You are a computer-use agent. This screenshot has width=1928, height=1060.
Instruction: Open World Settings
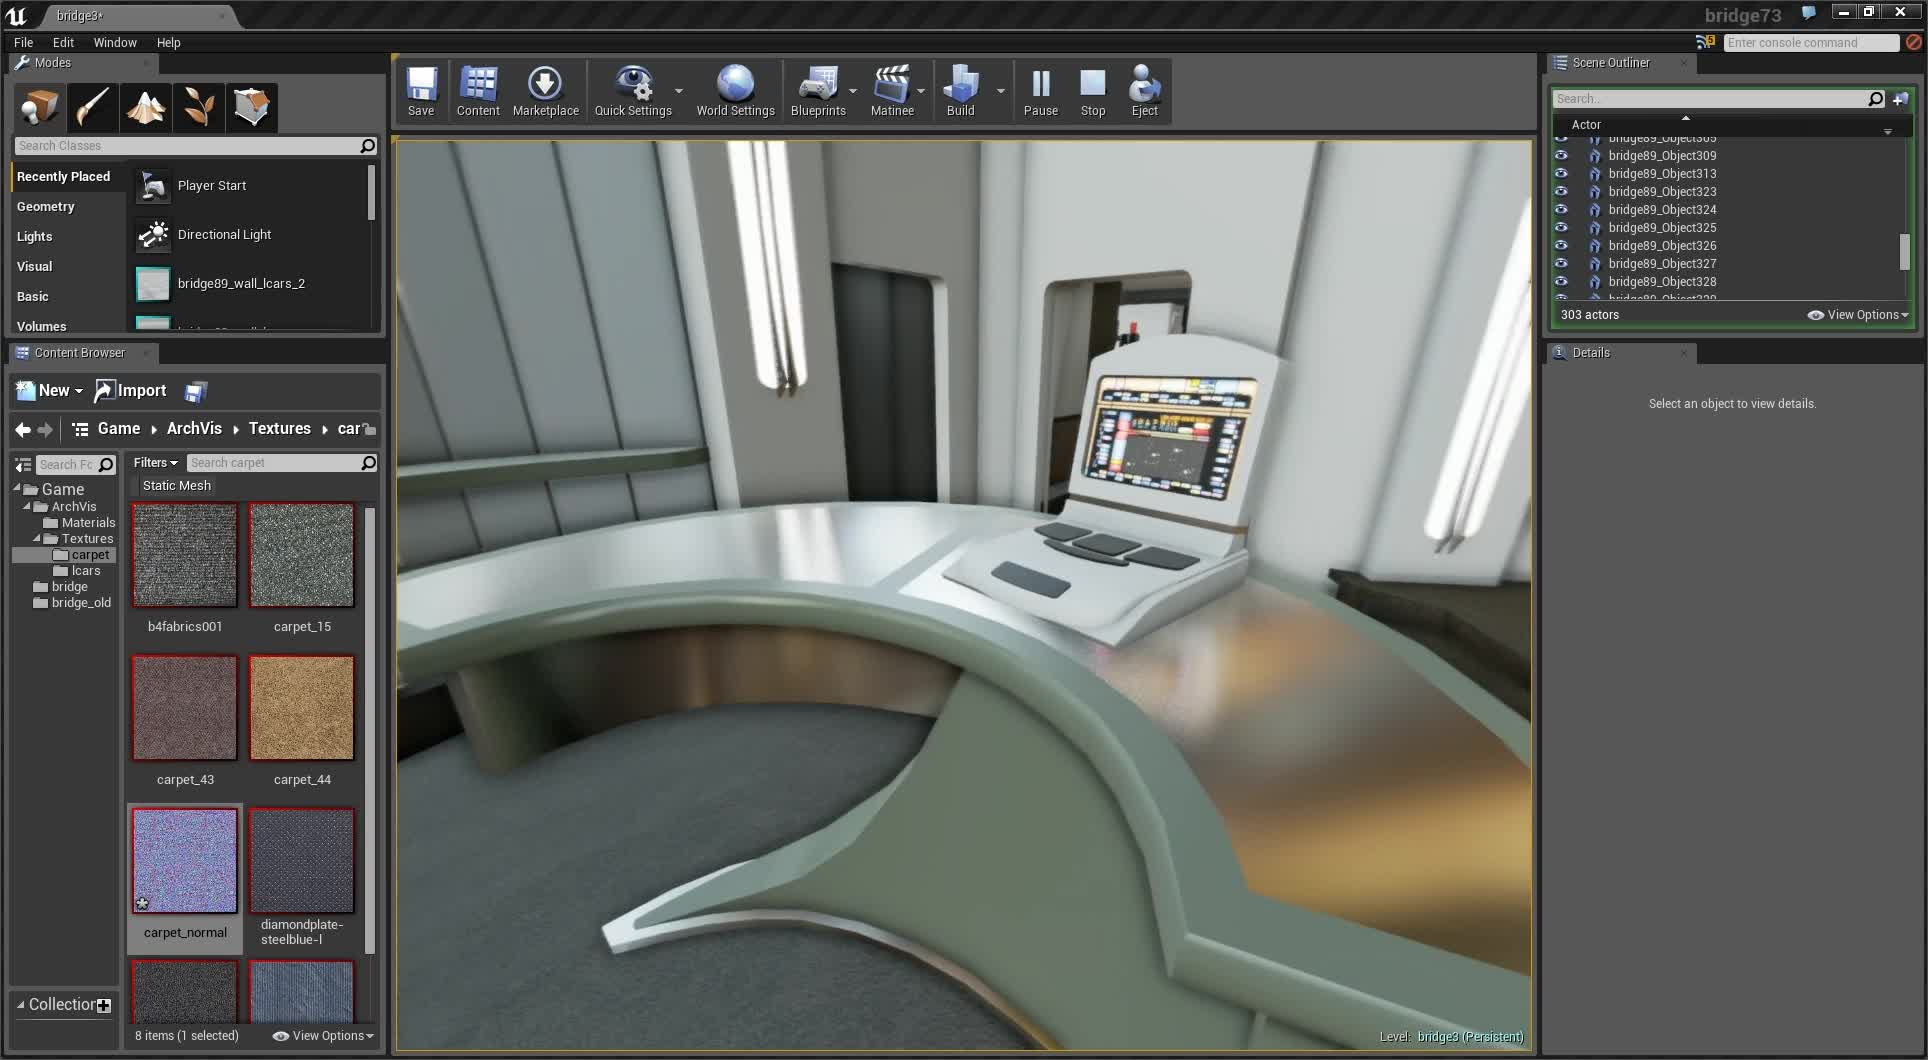point(735,90)
